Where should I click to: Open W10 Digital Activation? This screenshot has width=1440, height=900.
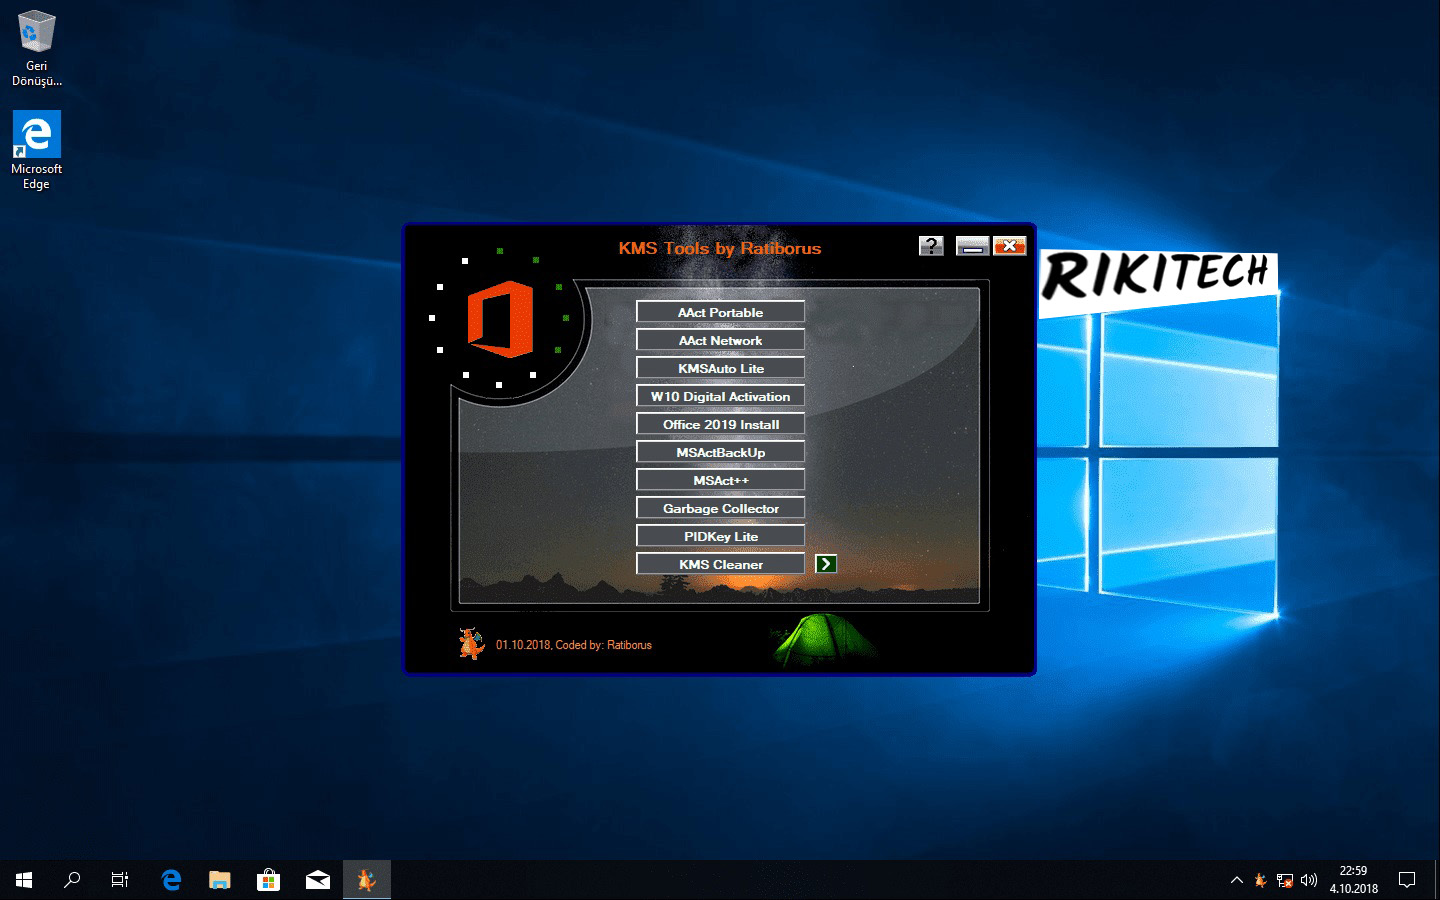coord(720,396)
